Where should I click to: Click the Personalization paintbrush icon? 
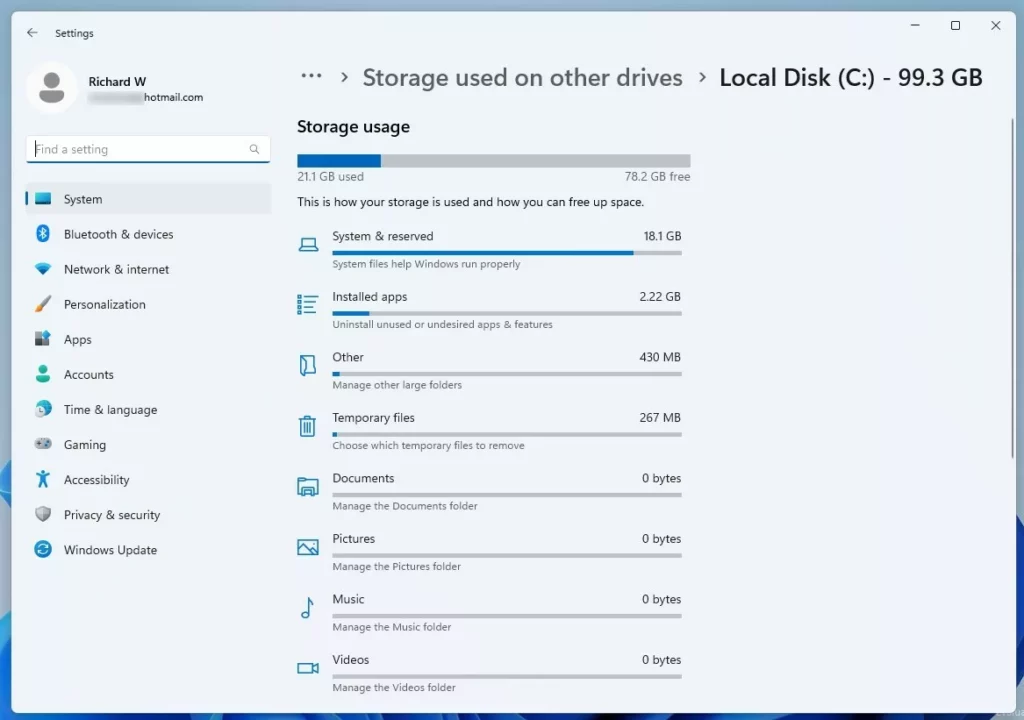tap(43, 304)
